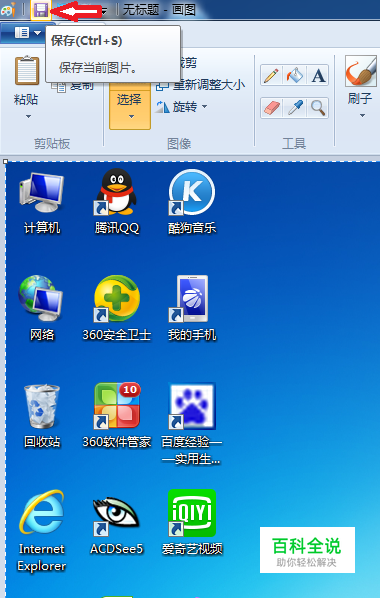Open the Paint system menu icon
Viewport: 380px width, 598px height.
[x=8, y=10]
